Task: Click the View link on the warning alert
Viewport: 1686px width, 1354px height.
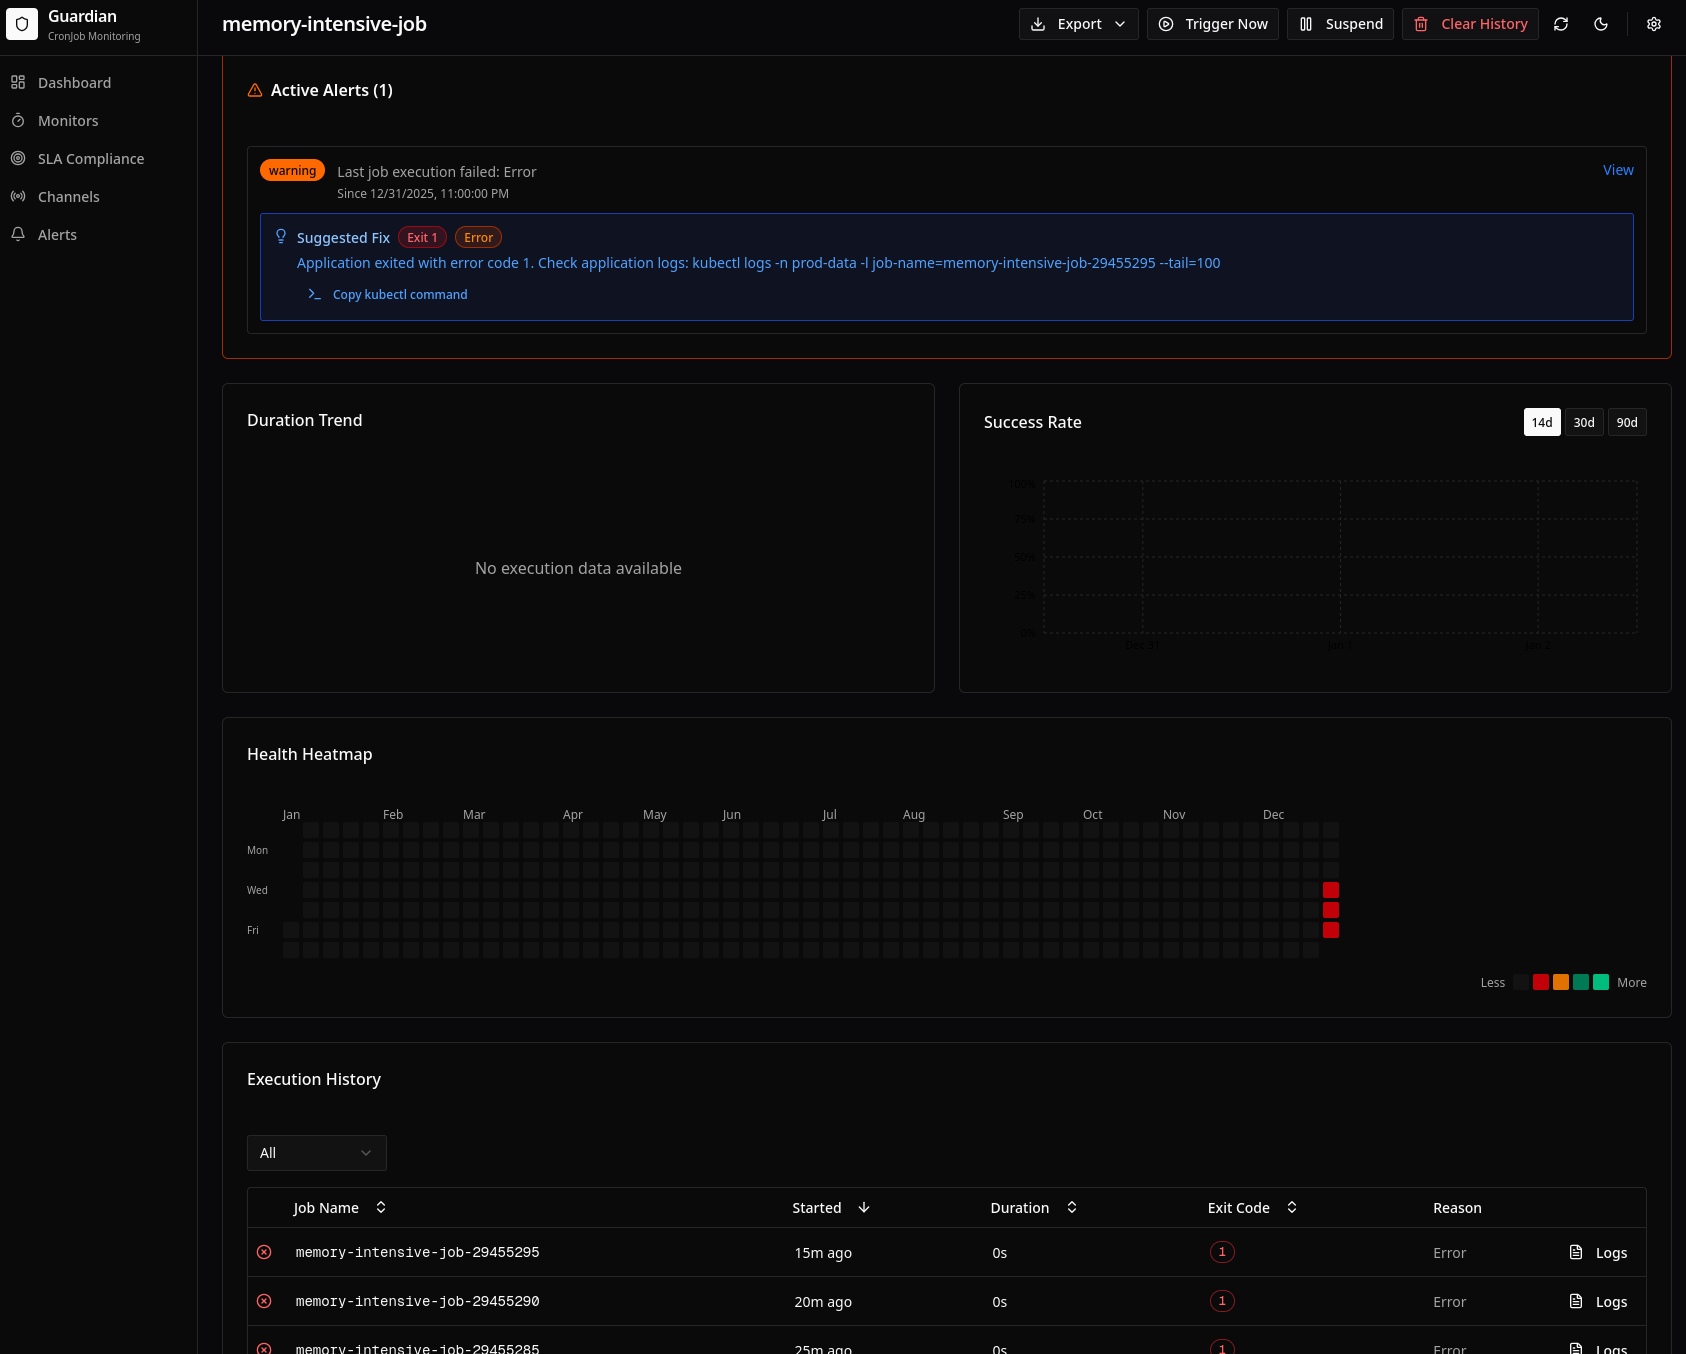Action: point(1617,170)
